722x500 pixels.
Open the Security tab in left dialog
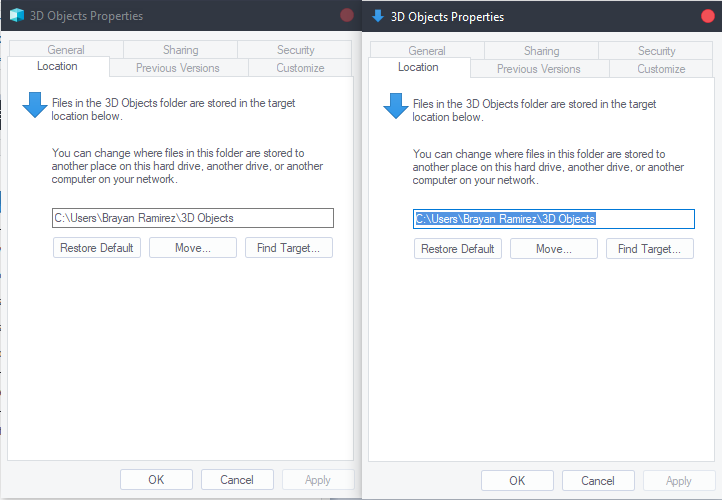pyautogui.click(x=296, y=50)
